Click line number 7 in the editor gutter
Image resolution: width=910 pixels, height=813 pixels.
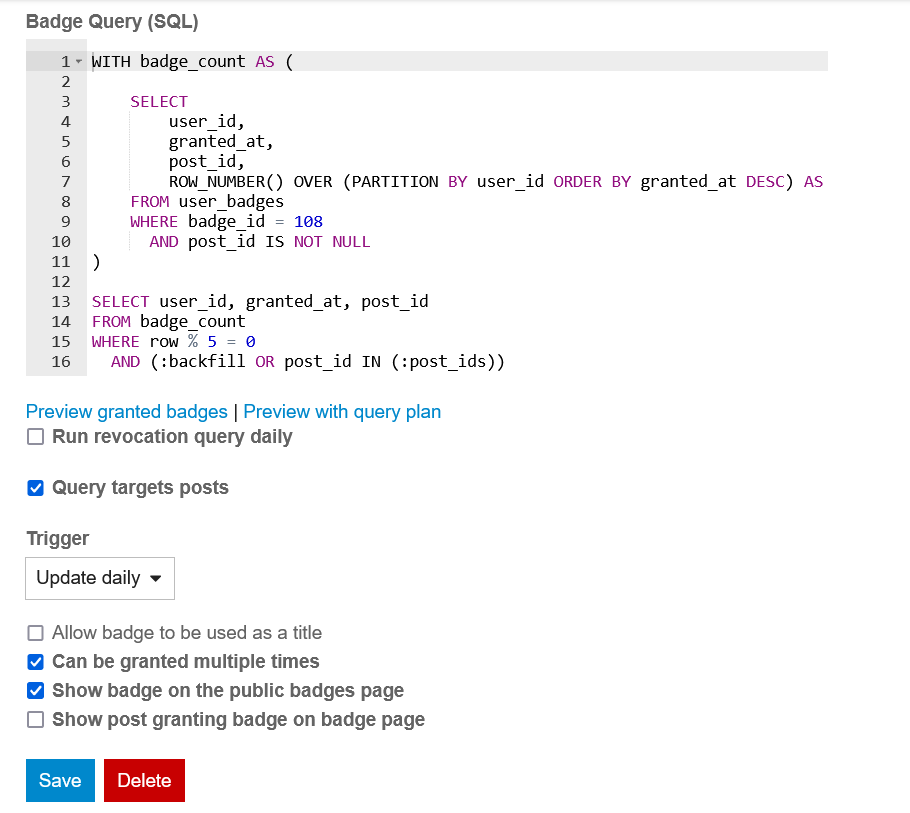pyautogui.click(x=66, y=182)
